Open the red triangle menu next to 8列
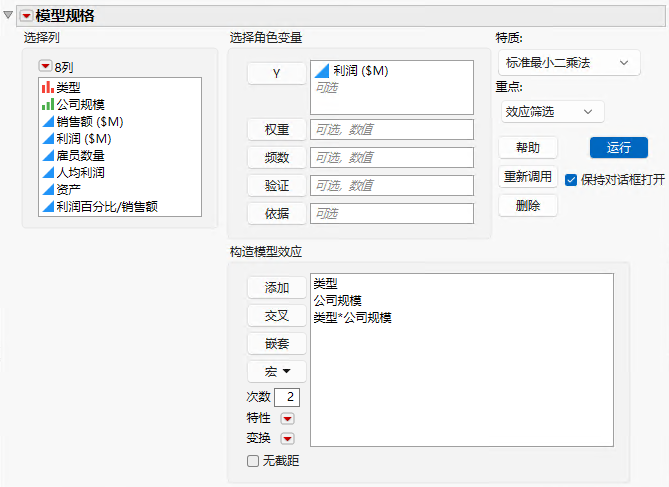 click(45, 66)
